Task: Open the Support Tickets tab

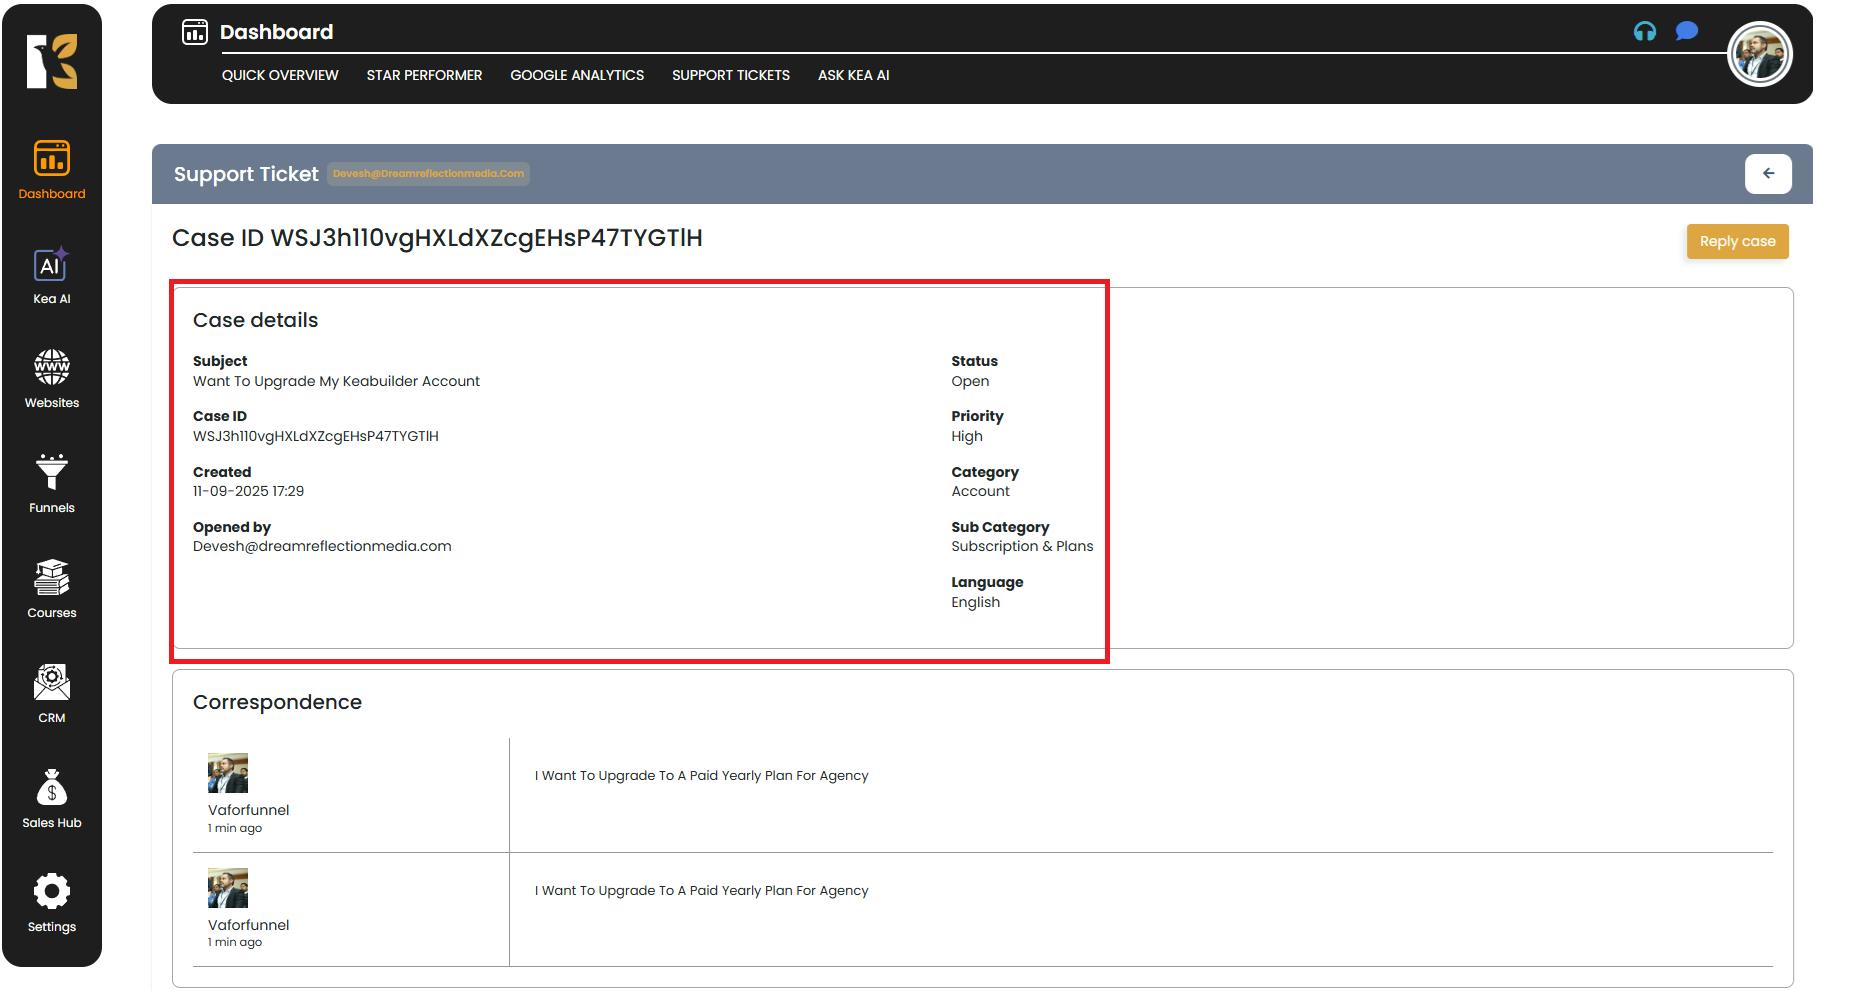Action: [x=731, y=75]
